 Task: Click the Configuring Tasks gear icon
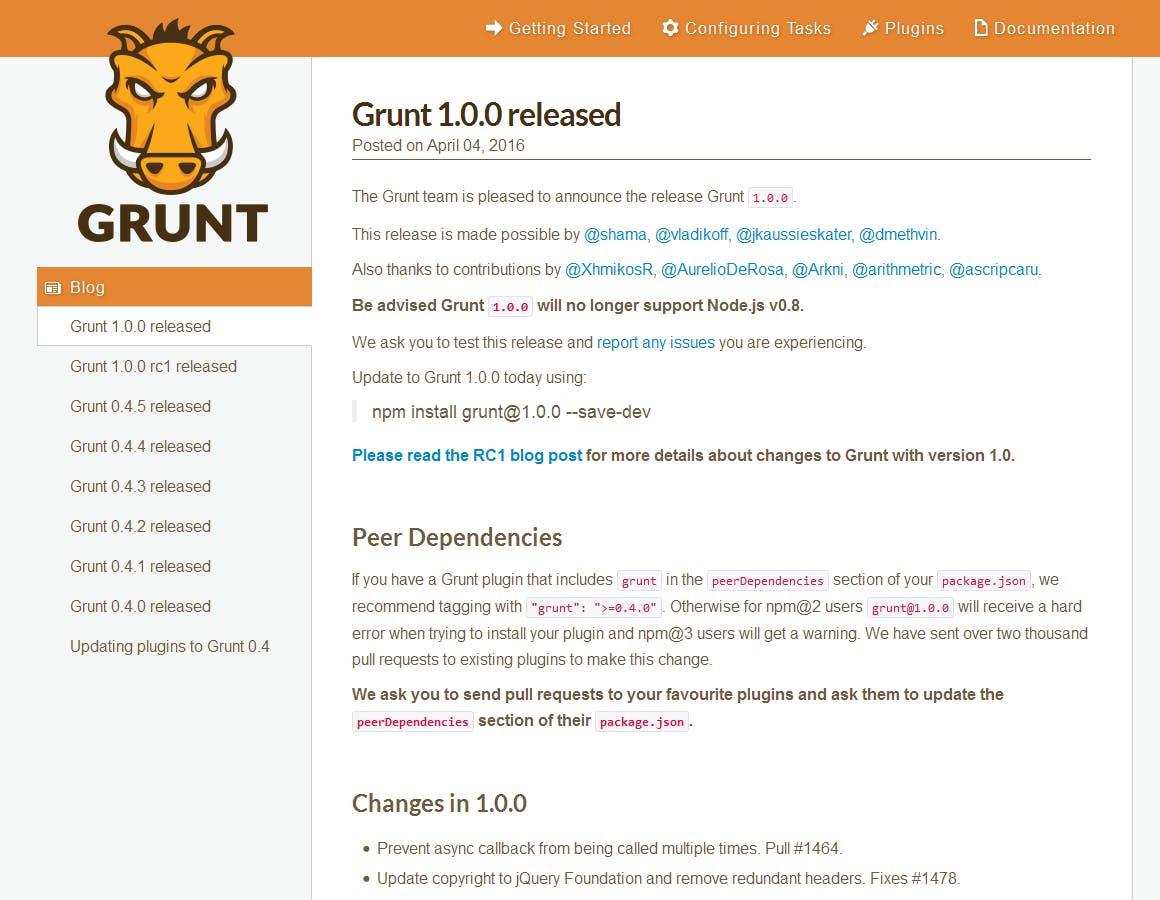[670, 28]
